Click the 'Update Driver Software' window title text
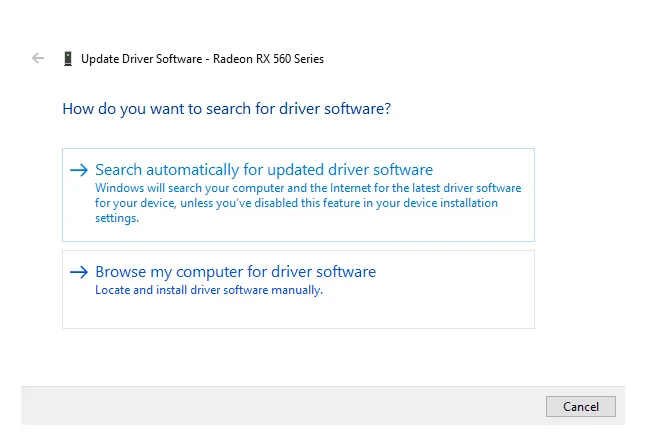The height and width of the screenshot is (448, 649). pos(142,59)
